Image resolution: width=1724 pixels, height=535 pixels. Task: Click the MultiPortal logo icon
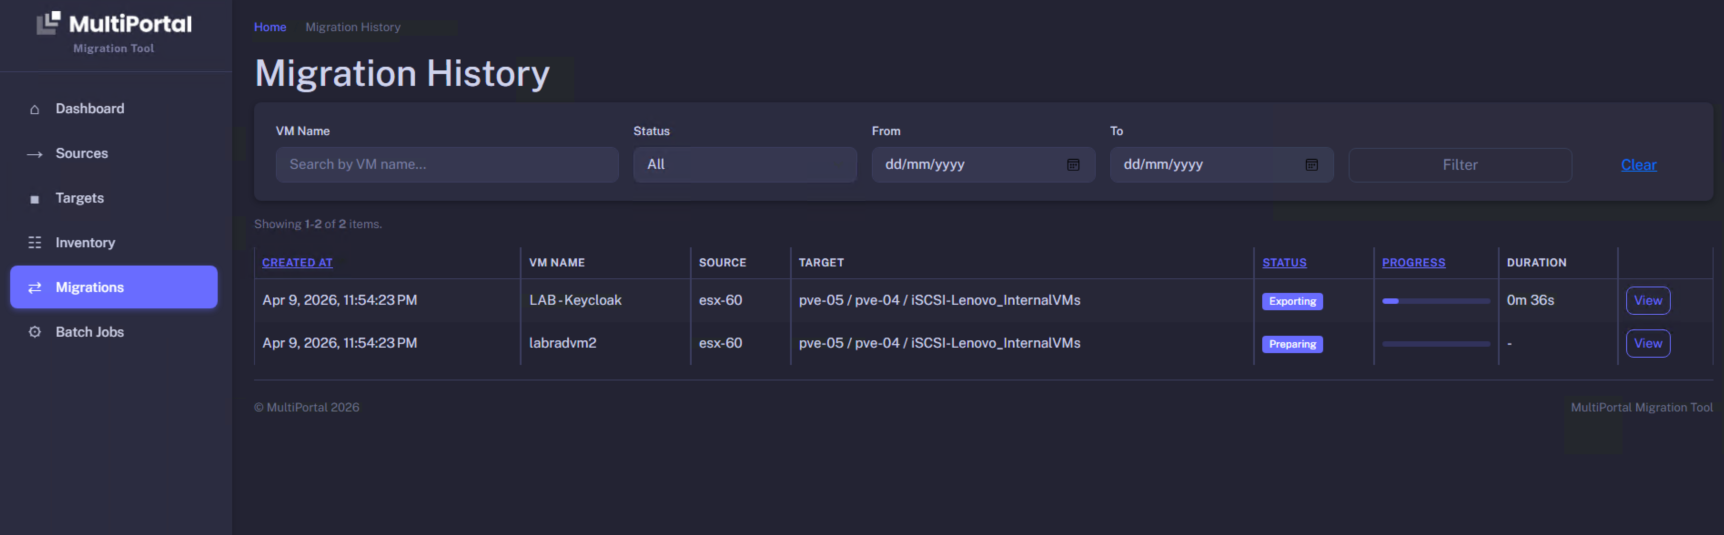click(x=48, y=23)
